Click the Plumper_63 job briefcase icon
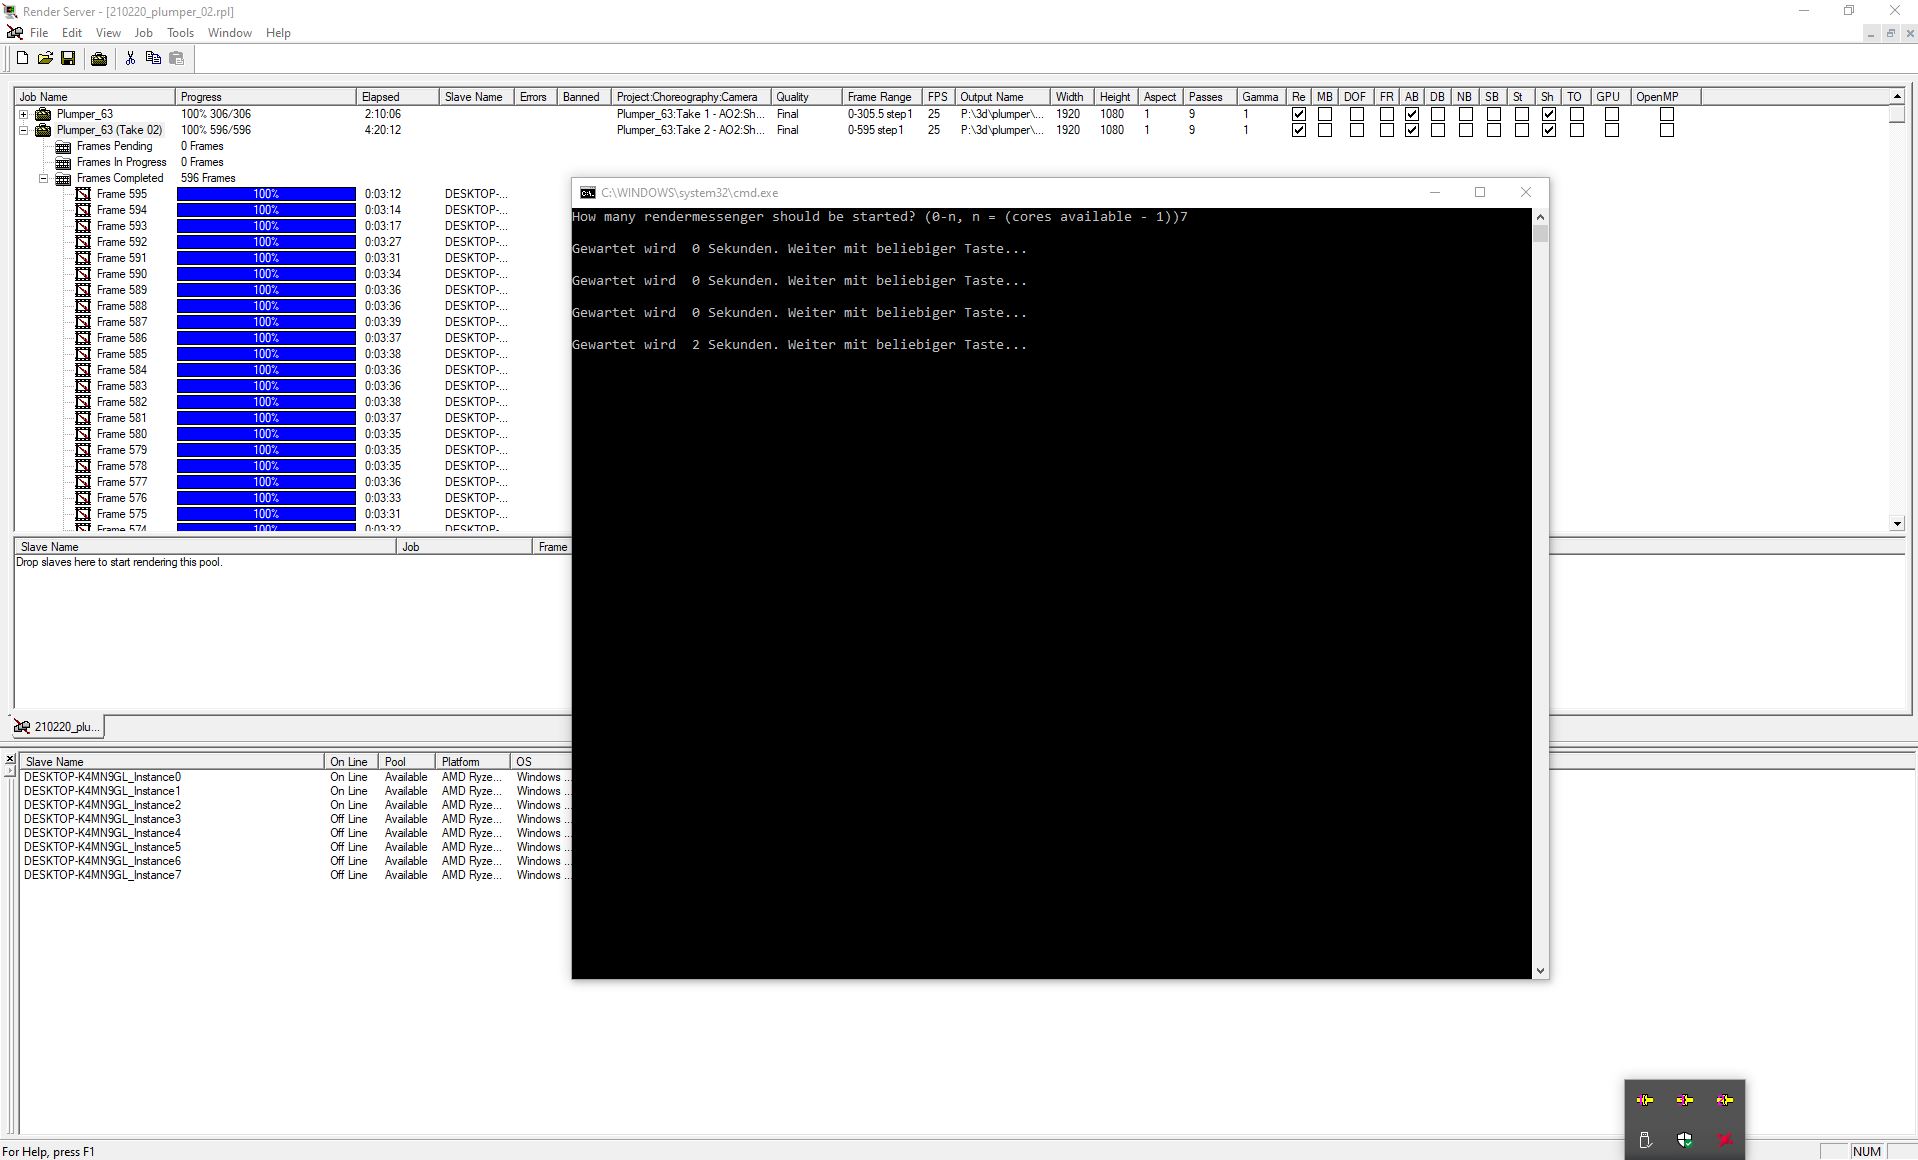Viewport: 1918px width, 1160px height. [x=43, y=114]
